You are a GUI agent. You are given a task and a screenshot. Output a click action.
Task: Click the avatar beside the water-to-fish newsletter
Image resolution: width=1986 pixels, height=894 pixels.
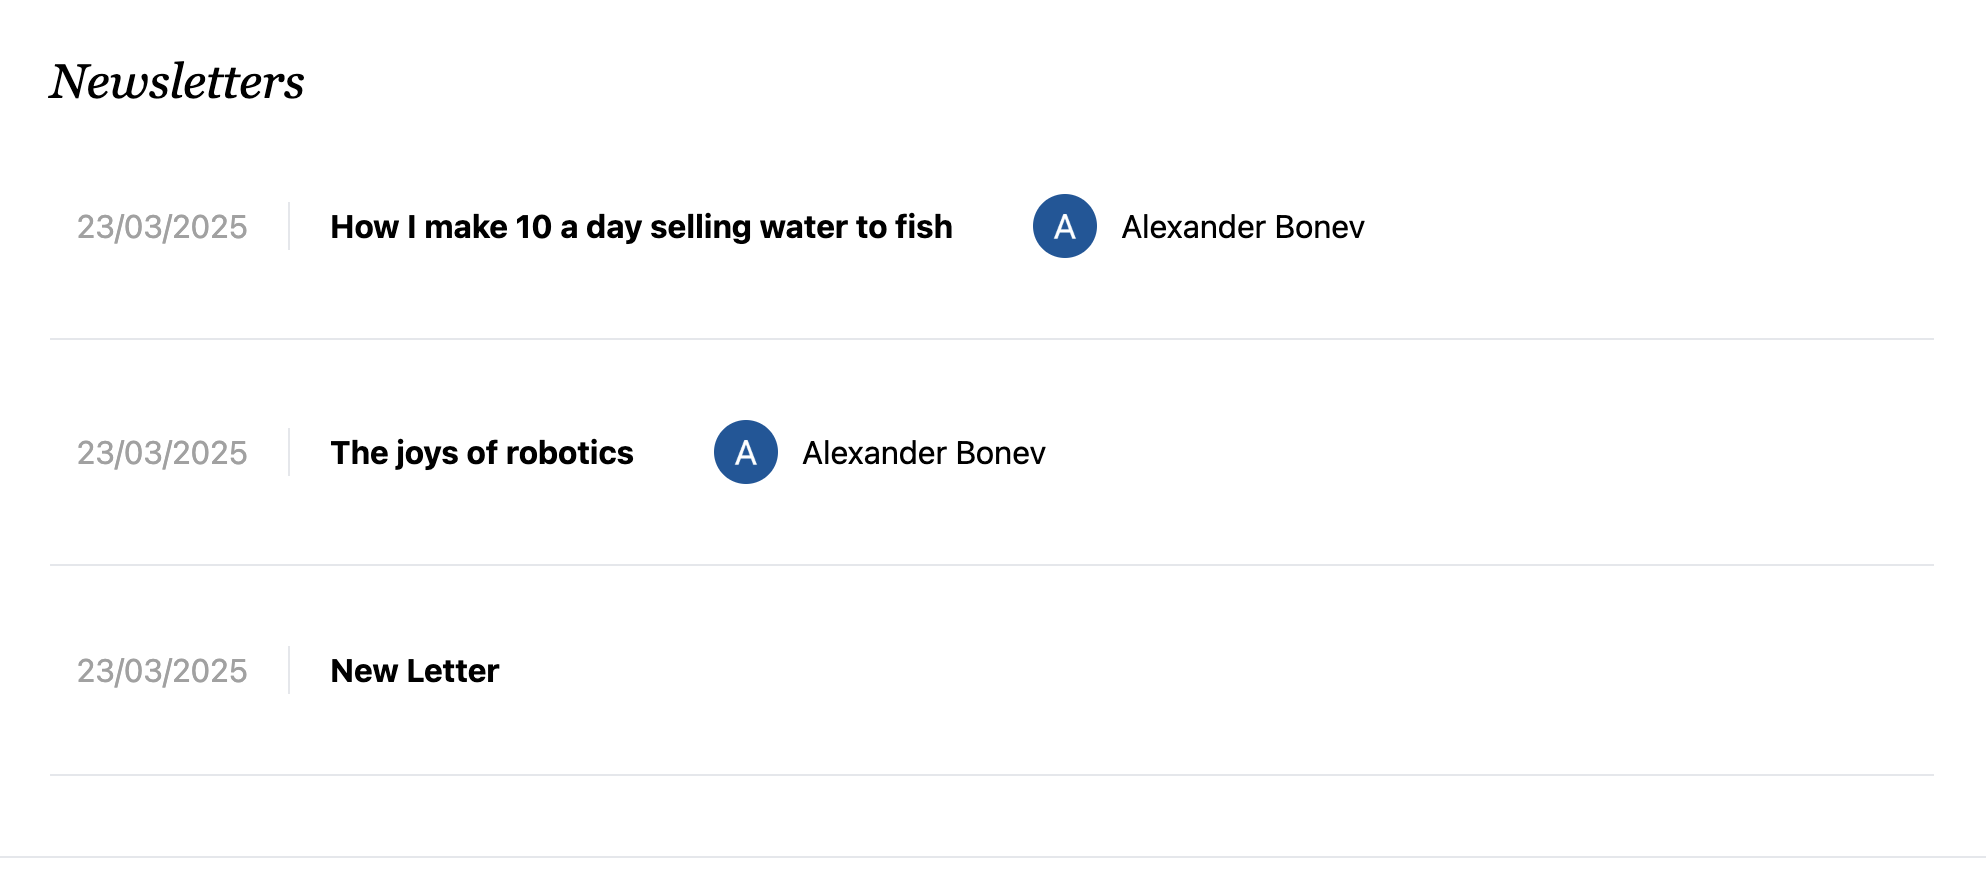click(x=1064, y=226)
